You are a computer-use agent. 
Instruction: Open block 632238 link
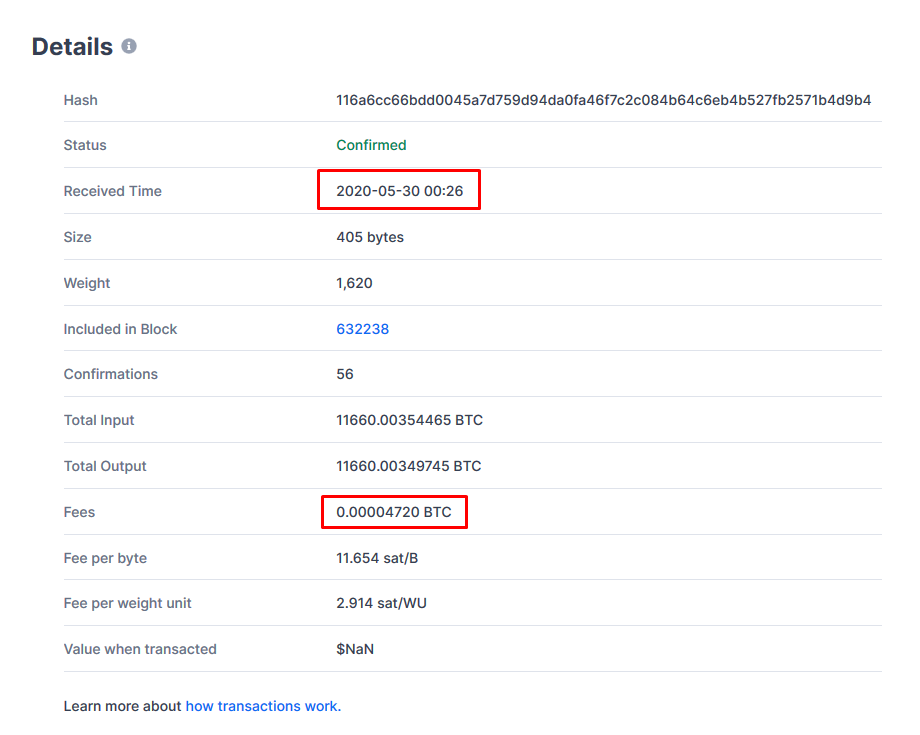point(362,328)
